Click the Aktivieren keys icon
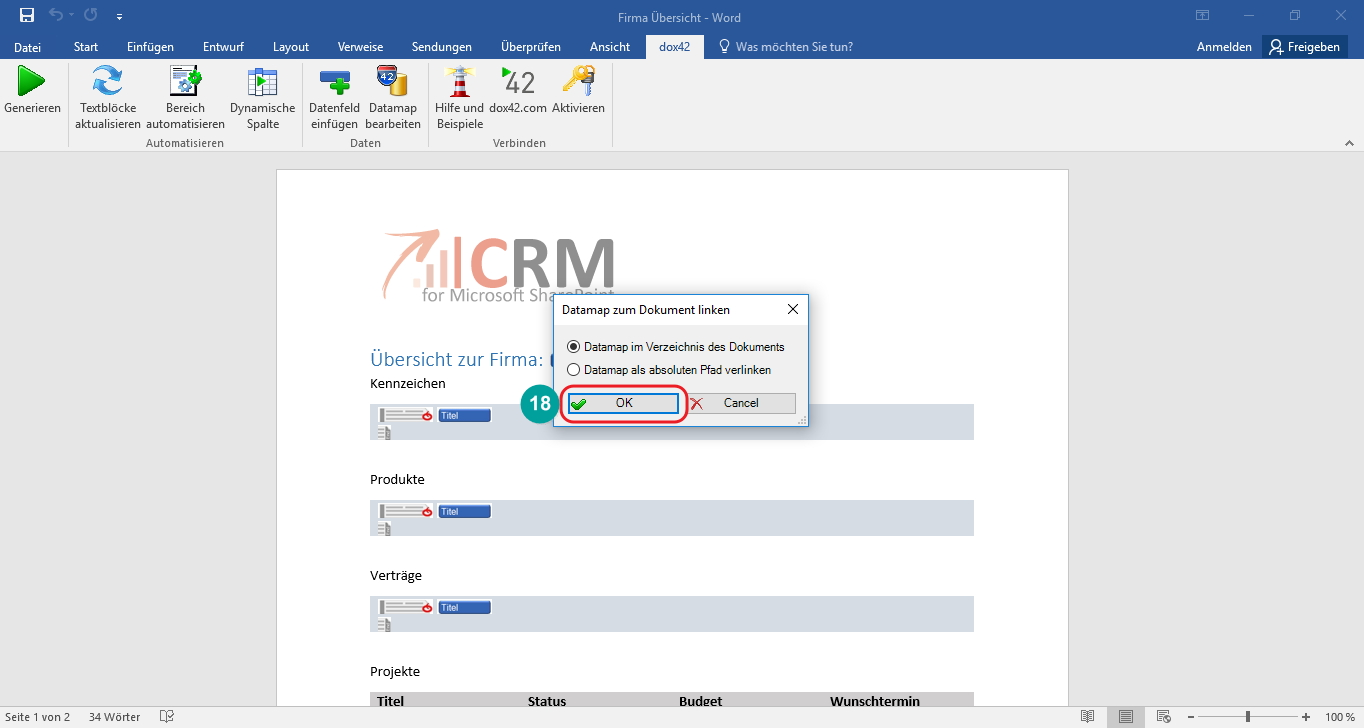1364x728 pixels. 578,81
